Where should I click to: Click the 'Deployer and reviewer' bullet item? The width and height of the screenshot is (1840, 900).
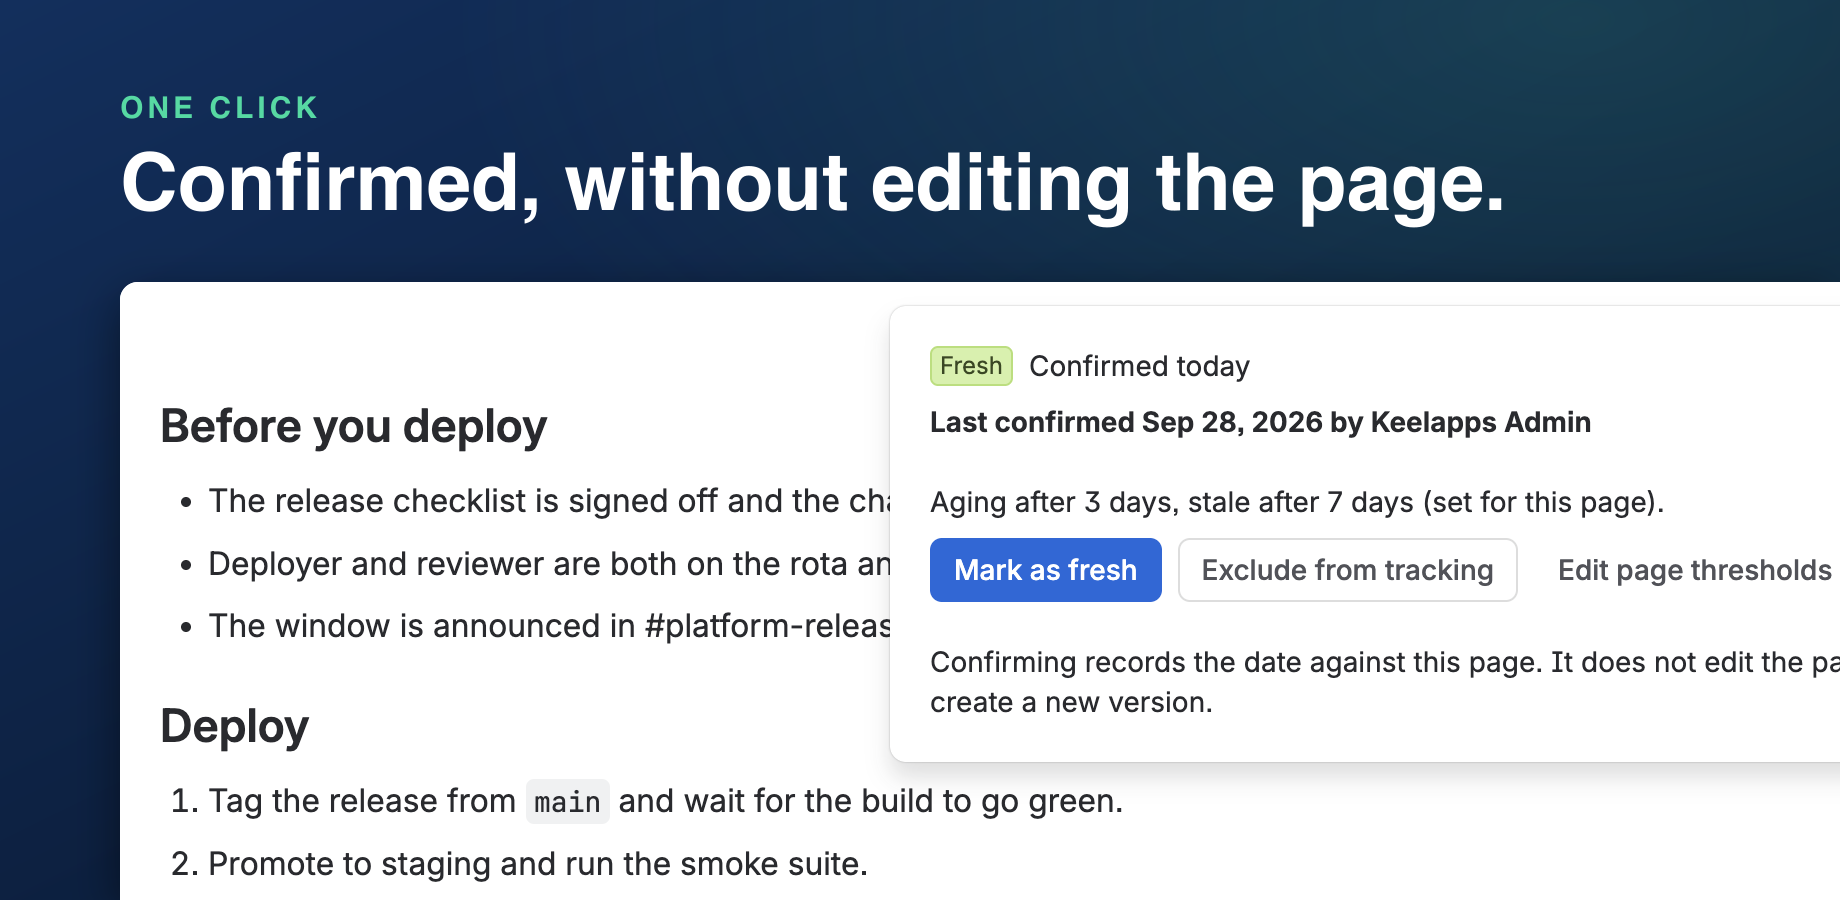pos(549,564)
